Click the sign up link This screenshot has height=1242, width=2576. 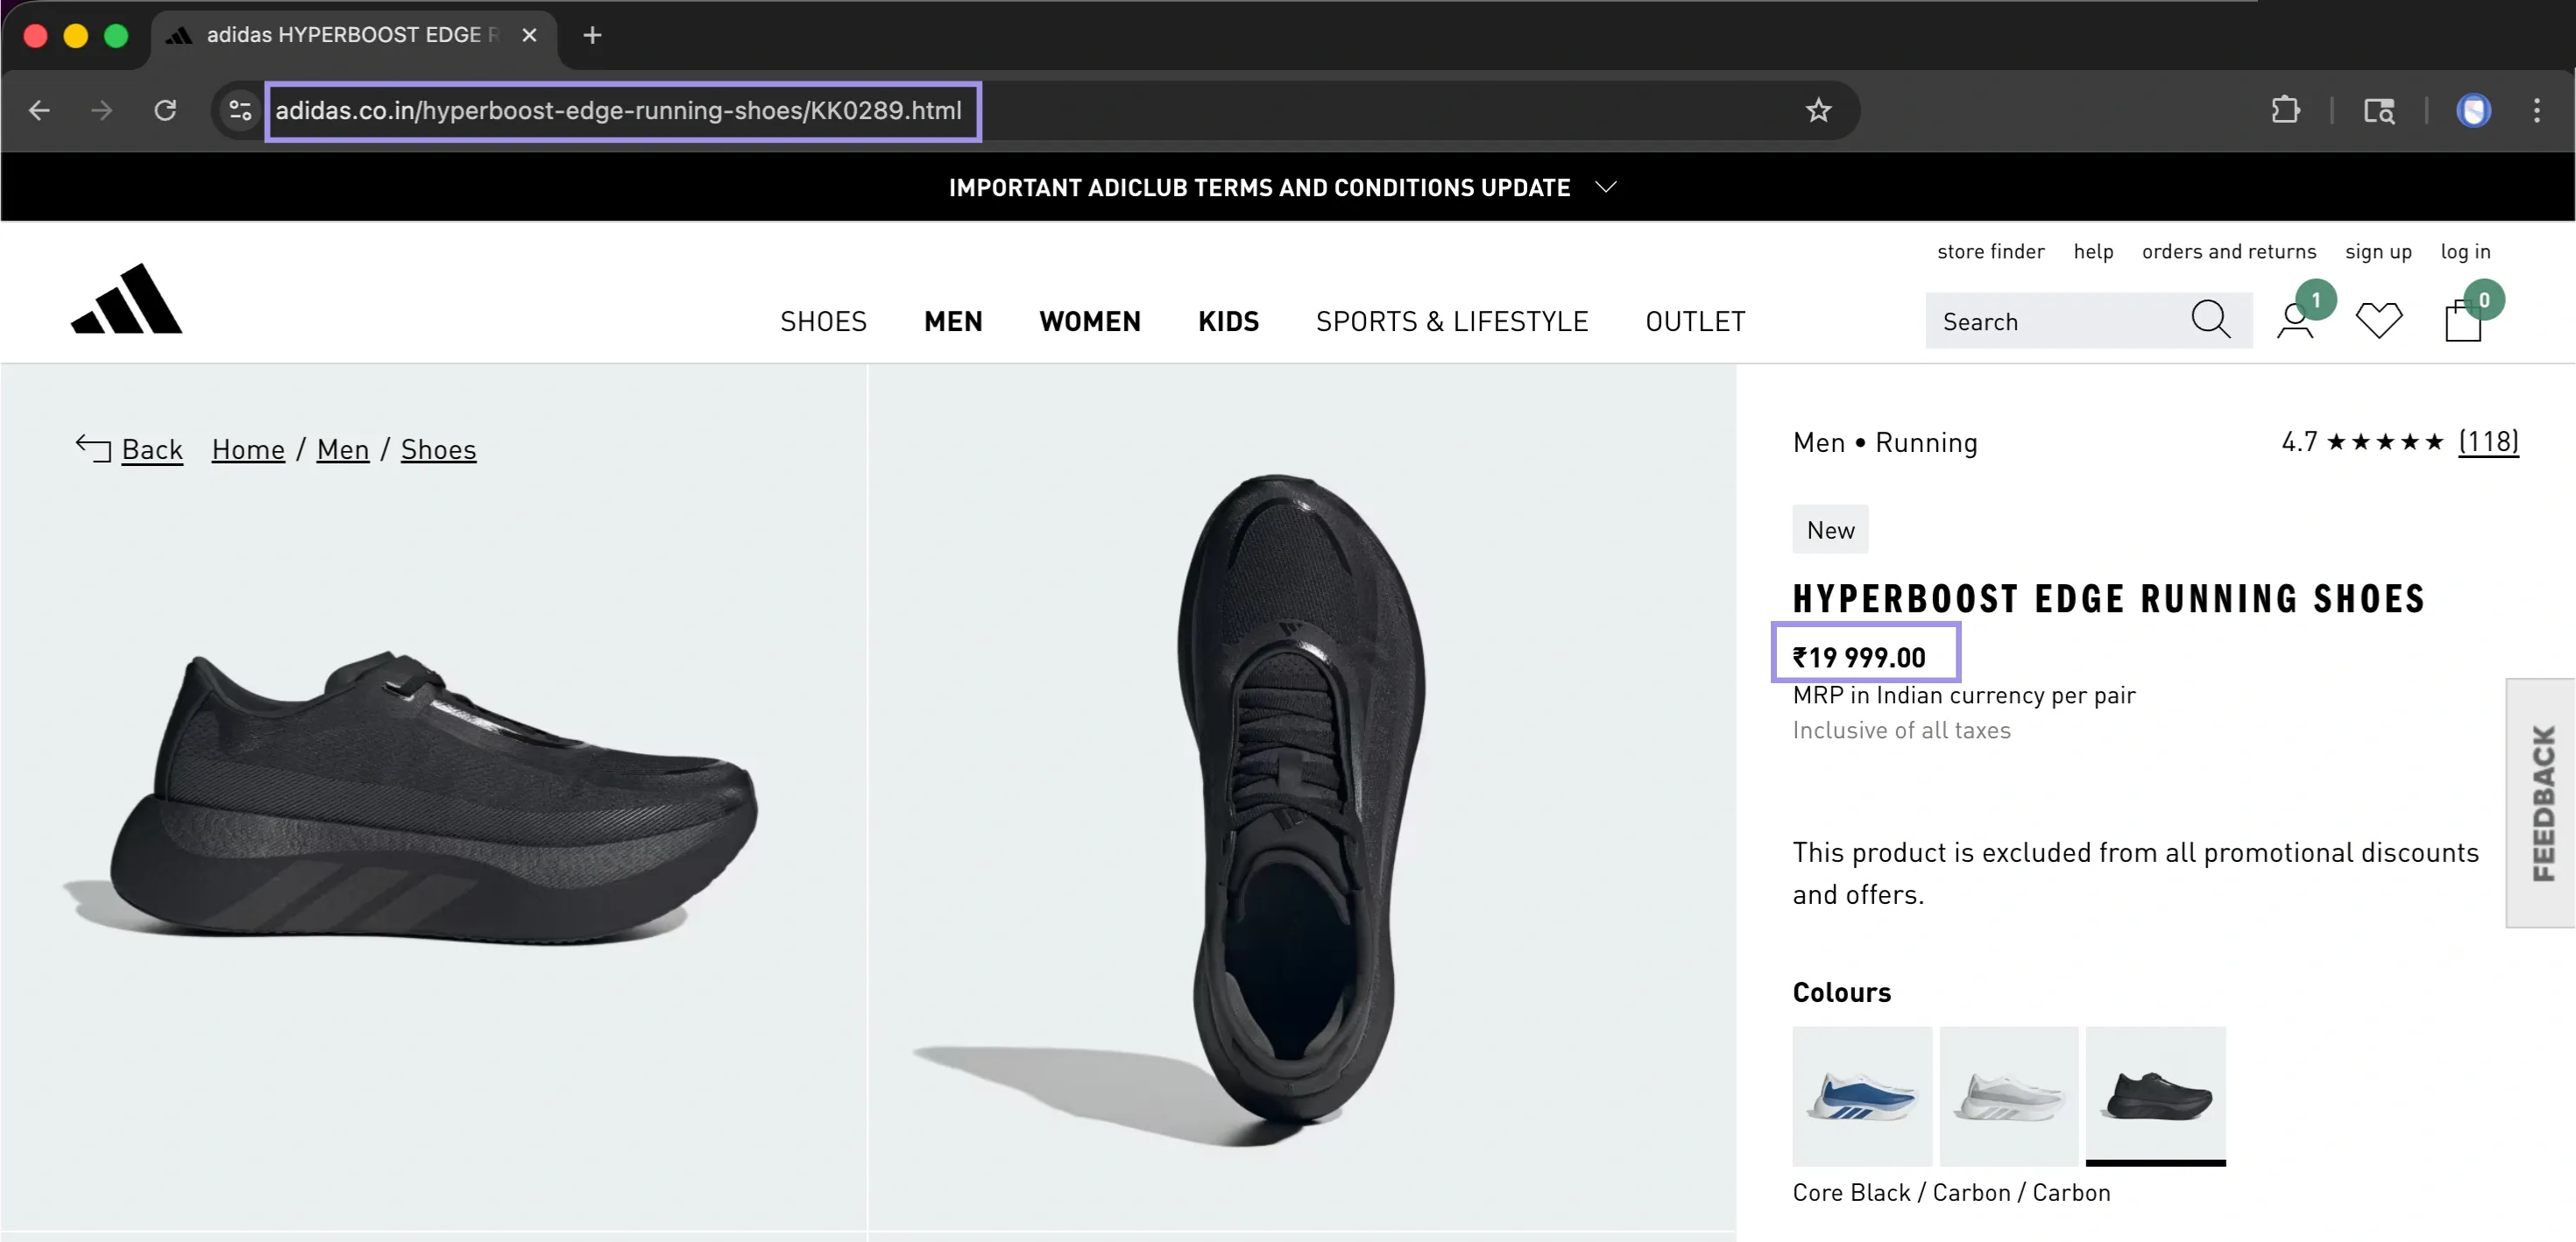tap(2378, 251)
